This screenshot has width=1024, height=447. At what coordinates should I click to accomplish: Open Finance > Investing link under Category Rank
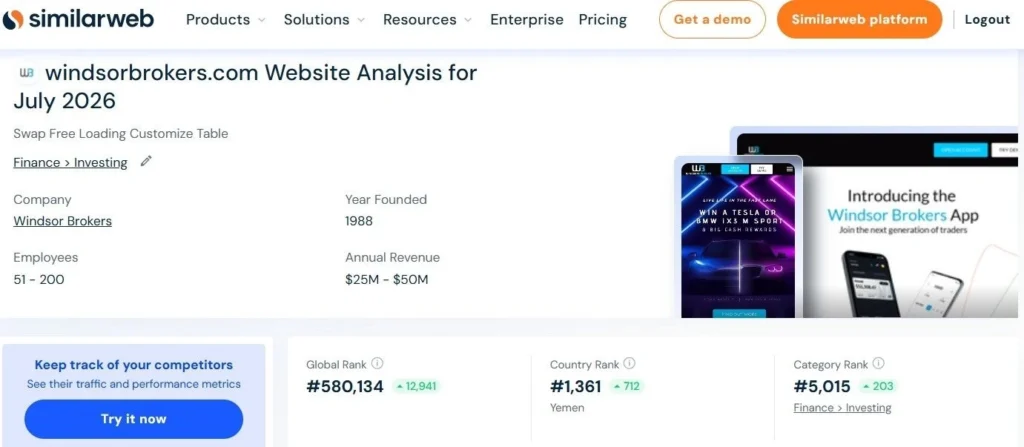coord(842,408)
